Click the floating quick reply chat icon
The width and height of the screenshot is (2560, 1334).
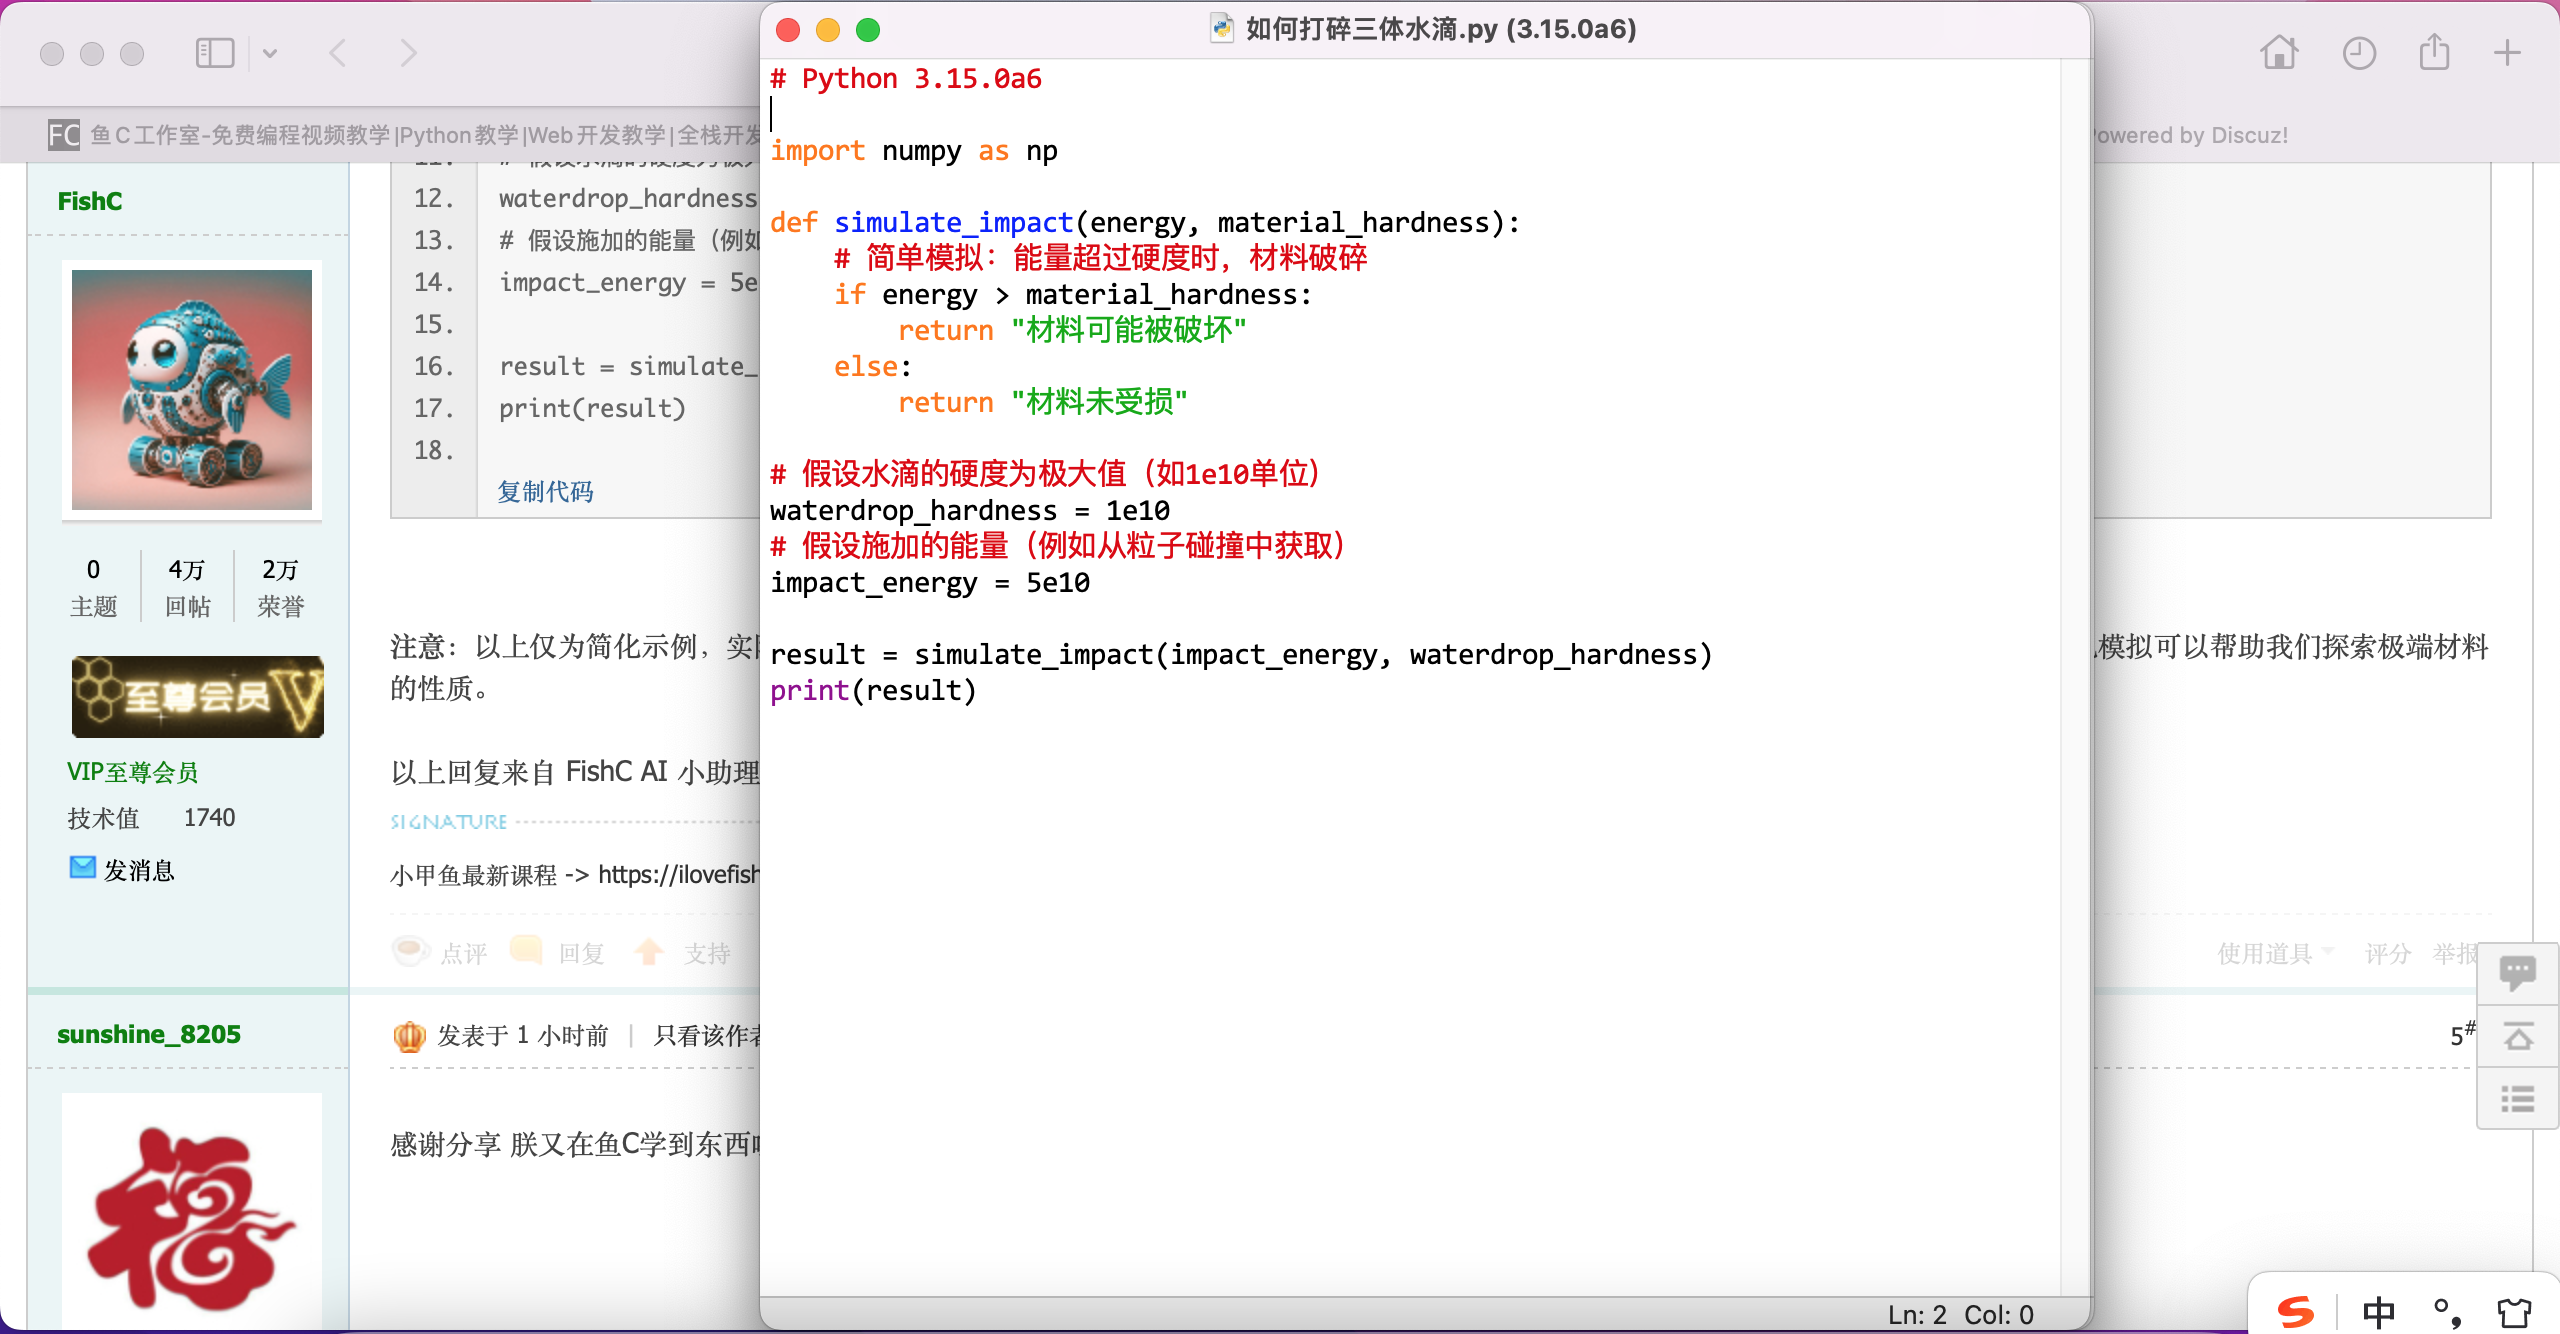(x=2517, y=971)
